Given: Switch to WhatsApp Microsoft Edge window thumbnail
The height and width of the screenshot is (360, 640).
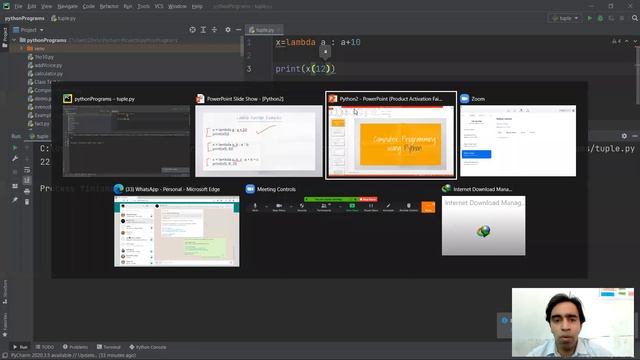Looking at the screenshot, I should (x=177, y=231).
